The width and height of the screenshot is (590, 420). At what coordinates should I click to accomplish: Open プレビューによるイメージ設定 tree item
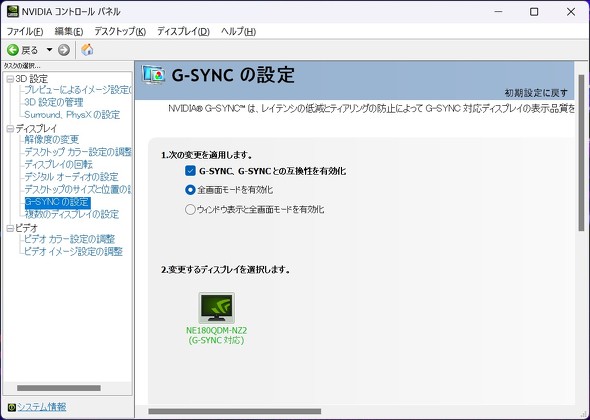pos(78,90)
